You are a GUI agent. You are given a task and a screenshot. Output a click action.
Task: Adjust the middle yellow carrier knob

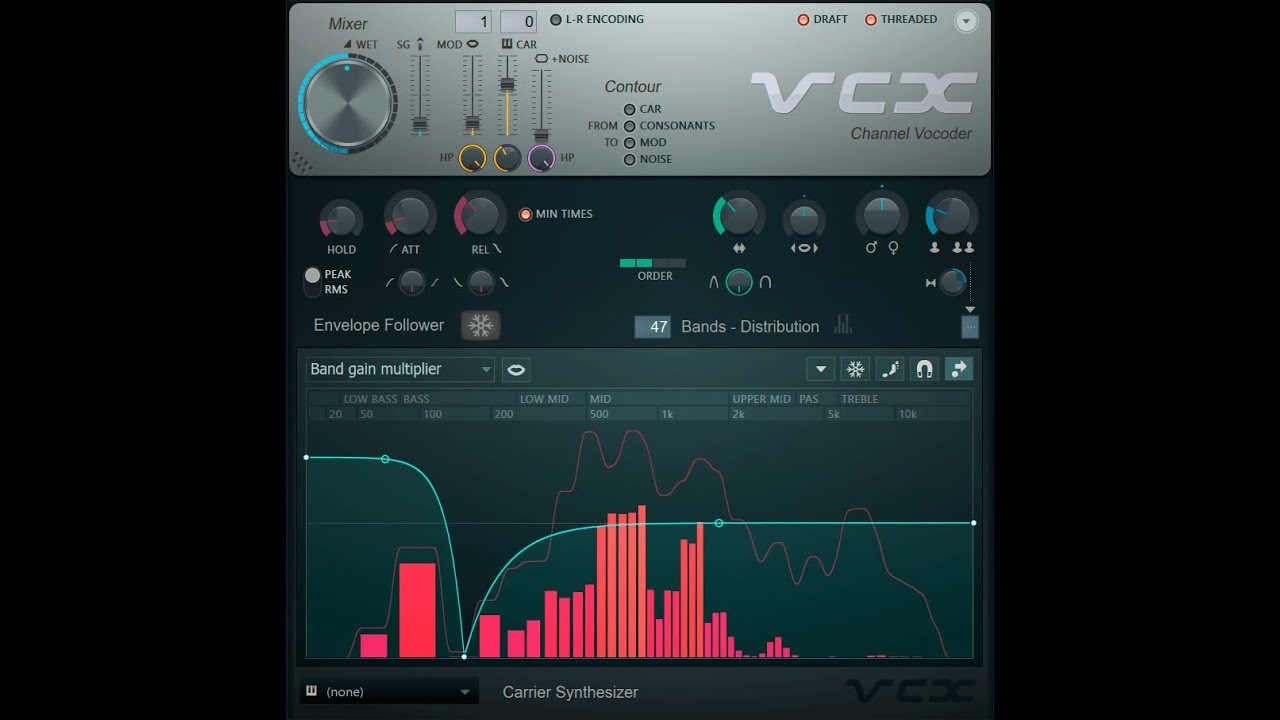(x=507, y=158)
